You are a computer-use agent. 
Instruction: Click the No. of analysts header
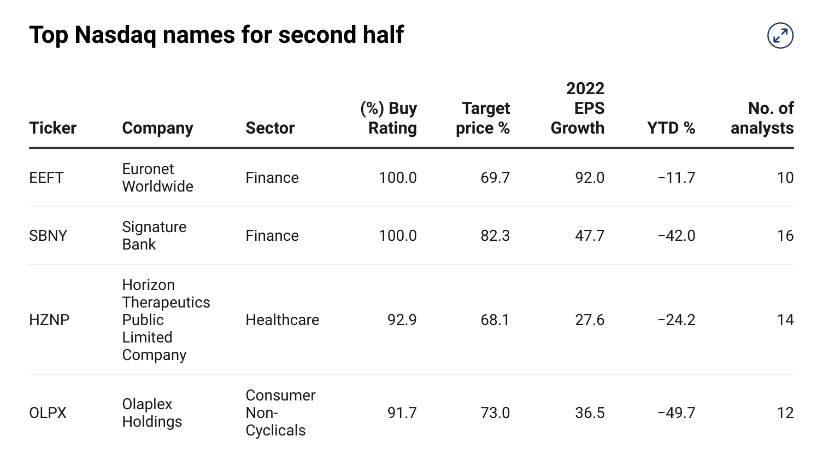[x=762, y=118]
